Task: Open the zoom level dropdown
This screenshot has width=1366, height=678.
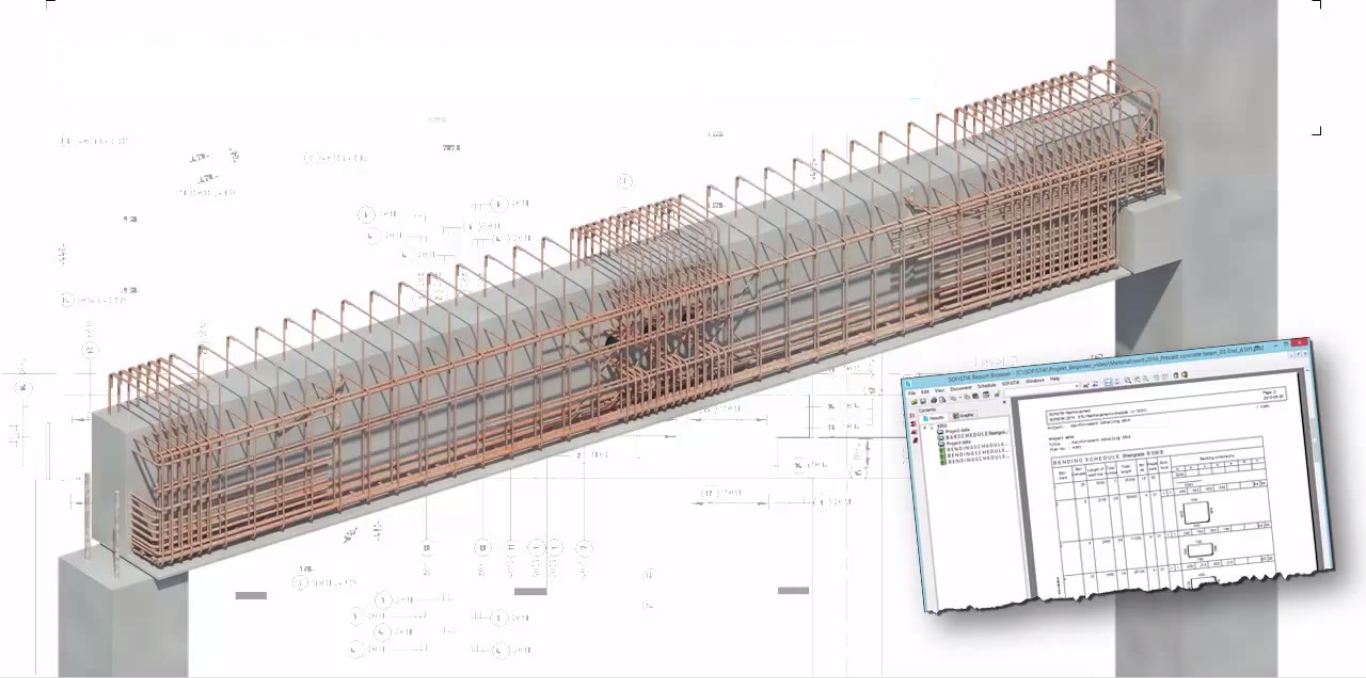Action: tap(1076, 385)
